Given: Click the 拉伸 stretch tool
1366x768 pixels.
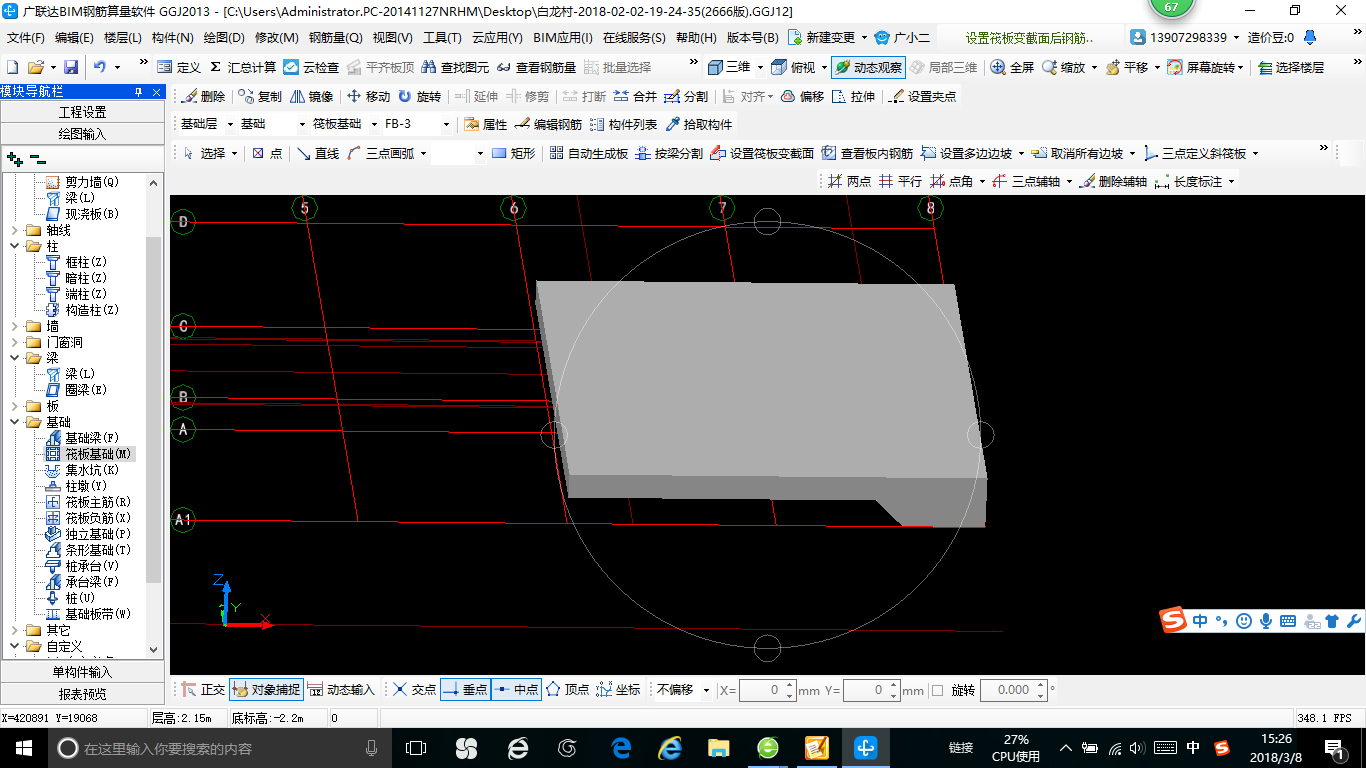Looking at the screenshot, I should coord(853,97).
